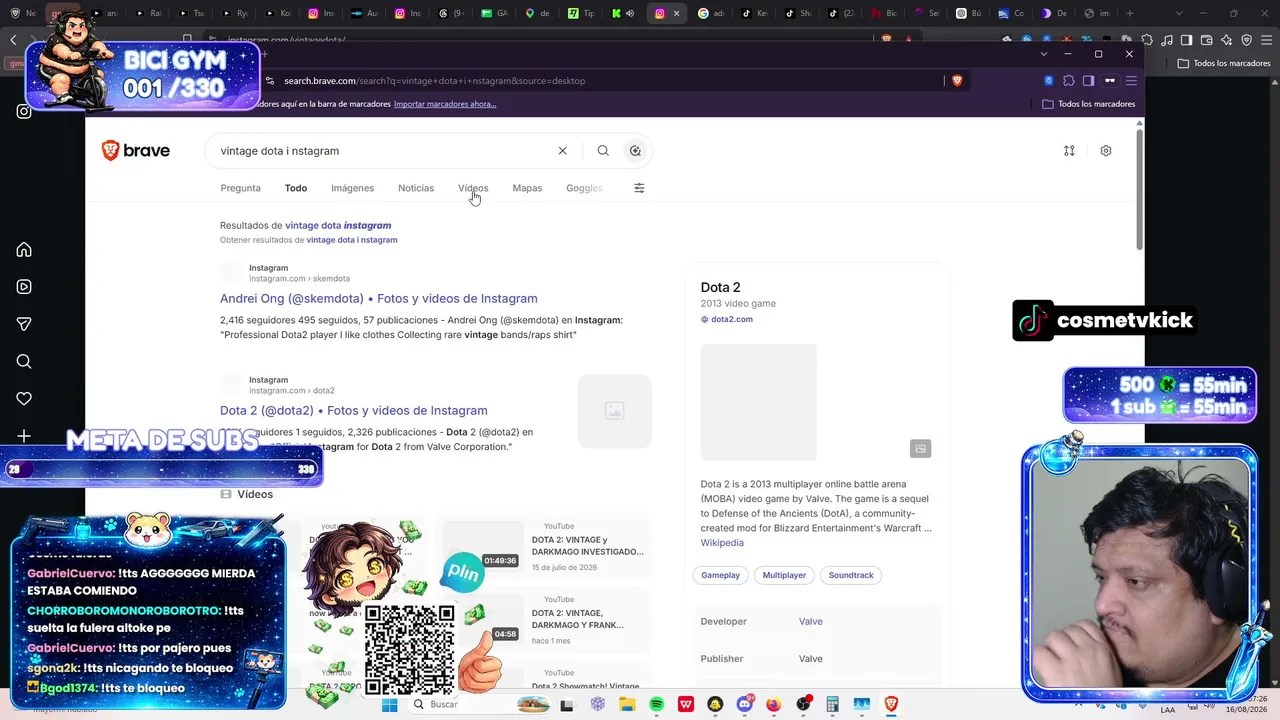Open Discord from the taskbar

744,705
